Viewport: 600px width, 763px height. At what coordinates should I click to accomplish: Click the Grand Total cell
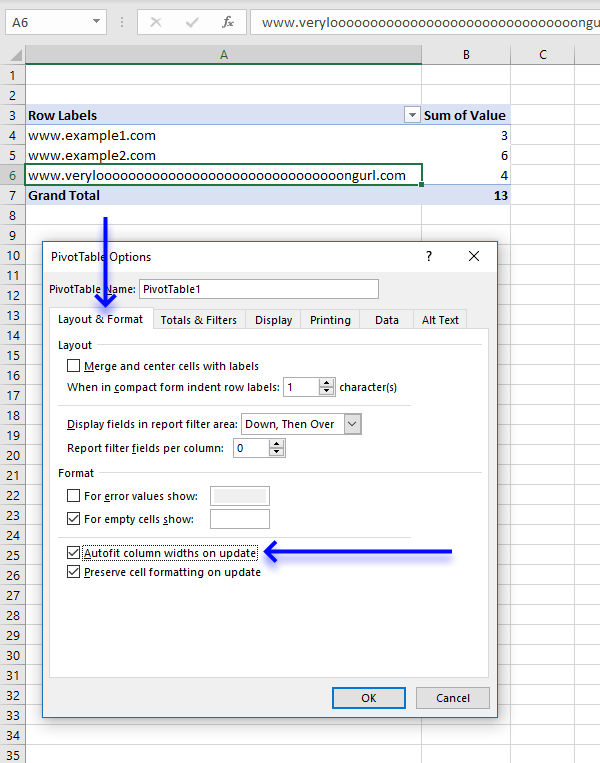click(x=223, y=195)
